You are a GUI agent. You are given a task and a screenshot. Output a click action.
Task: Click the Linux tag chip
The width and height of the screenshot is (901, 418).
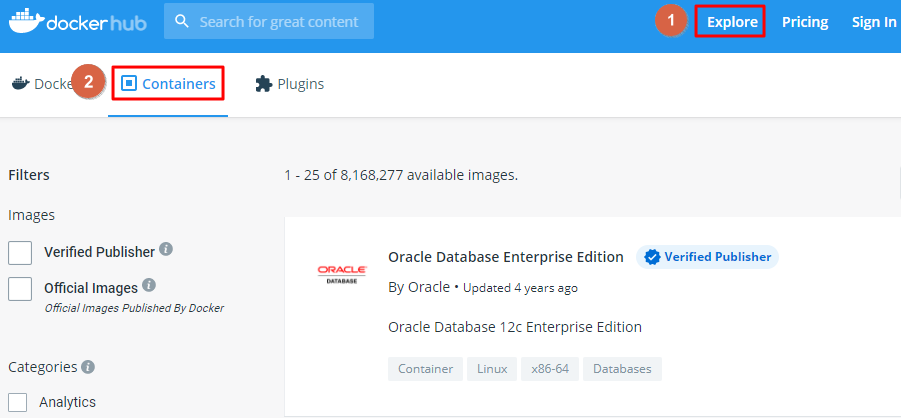click(x=492, y=369)
